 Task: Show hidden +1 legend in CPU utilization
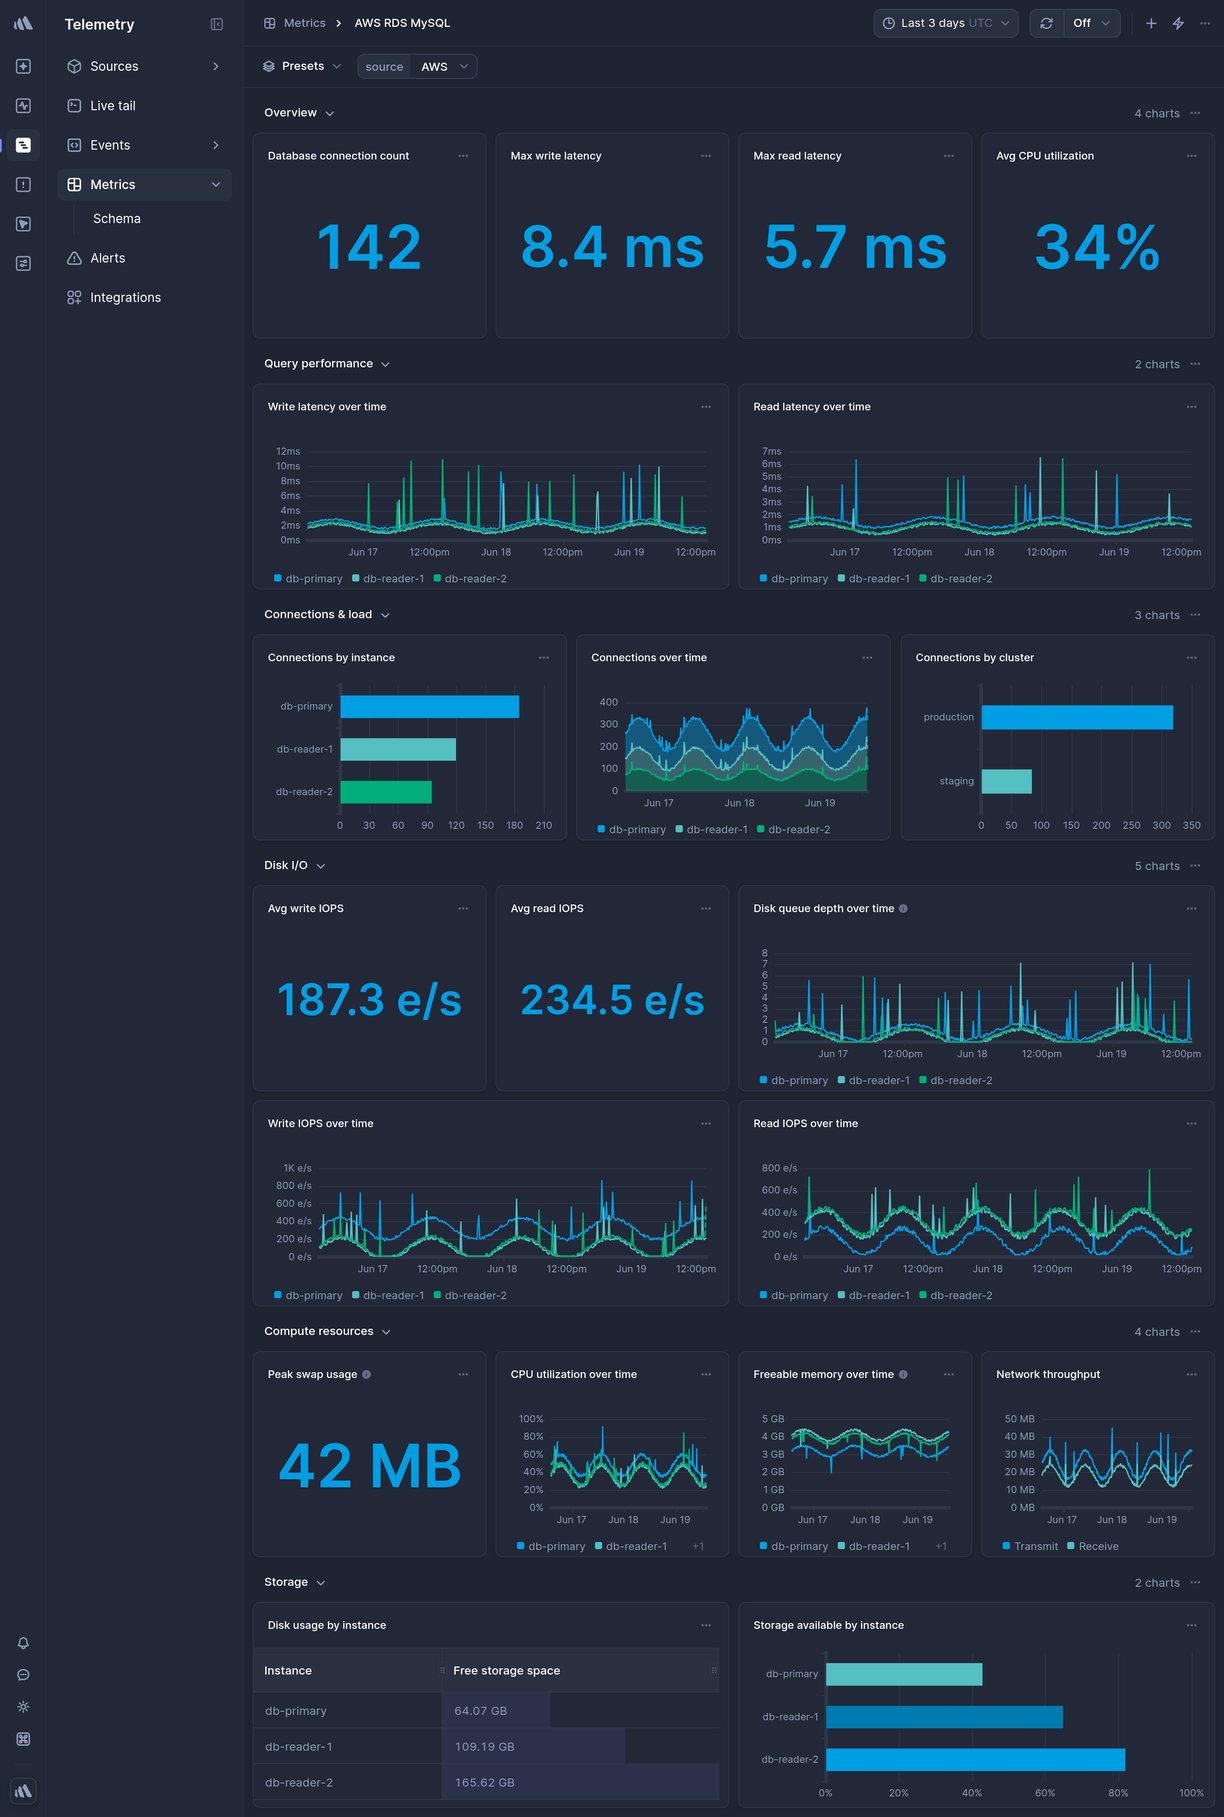tap(698, 1546)
